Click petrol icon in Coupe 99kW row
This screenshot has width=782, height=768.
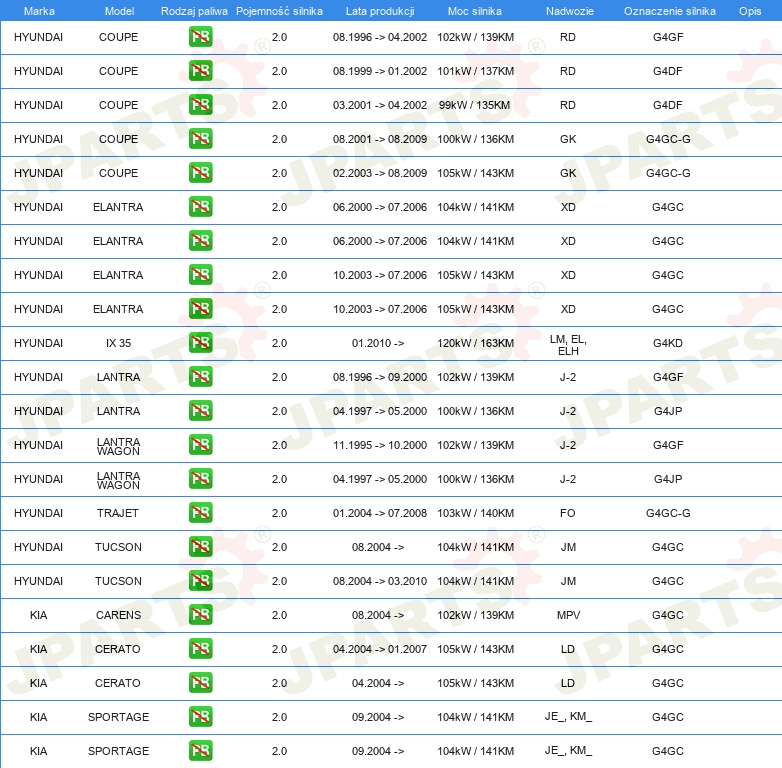coord(200,105)
